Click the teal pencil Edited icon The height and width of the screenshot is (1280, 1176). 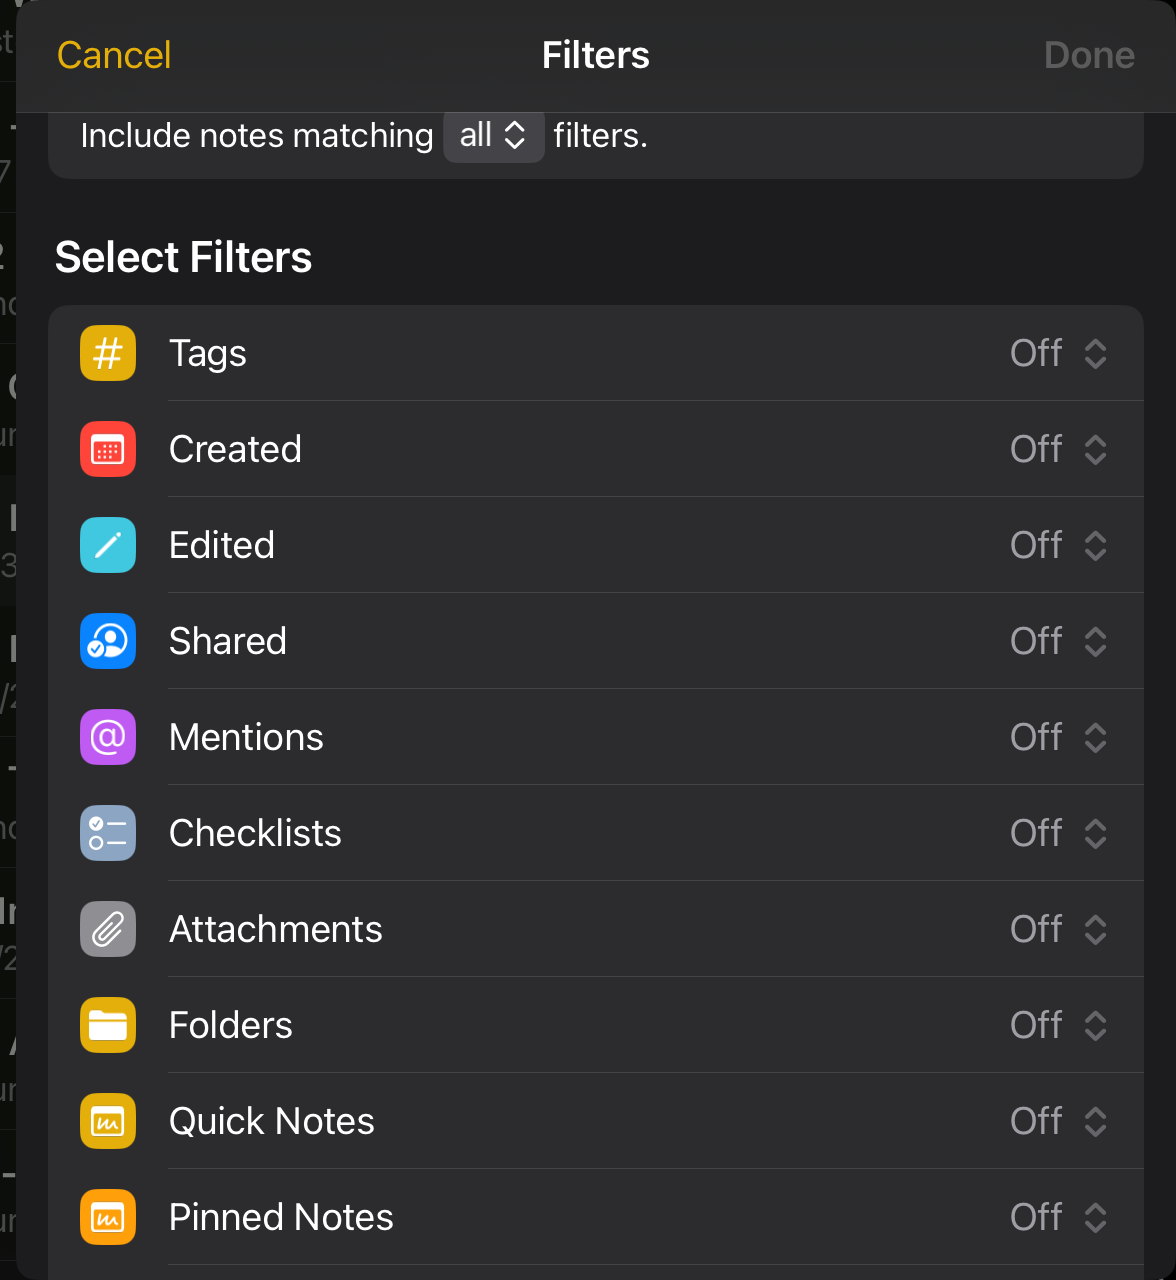click(x=108, y=545)
